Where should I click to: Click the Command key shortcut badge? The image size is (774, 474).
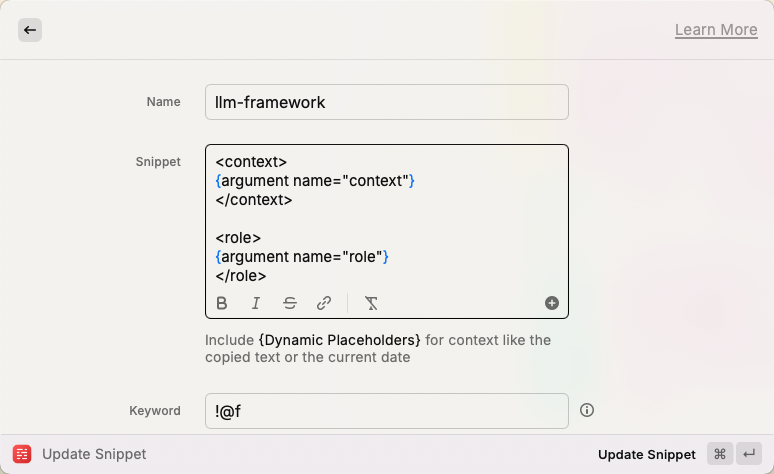click(720, 454)
